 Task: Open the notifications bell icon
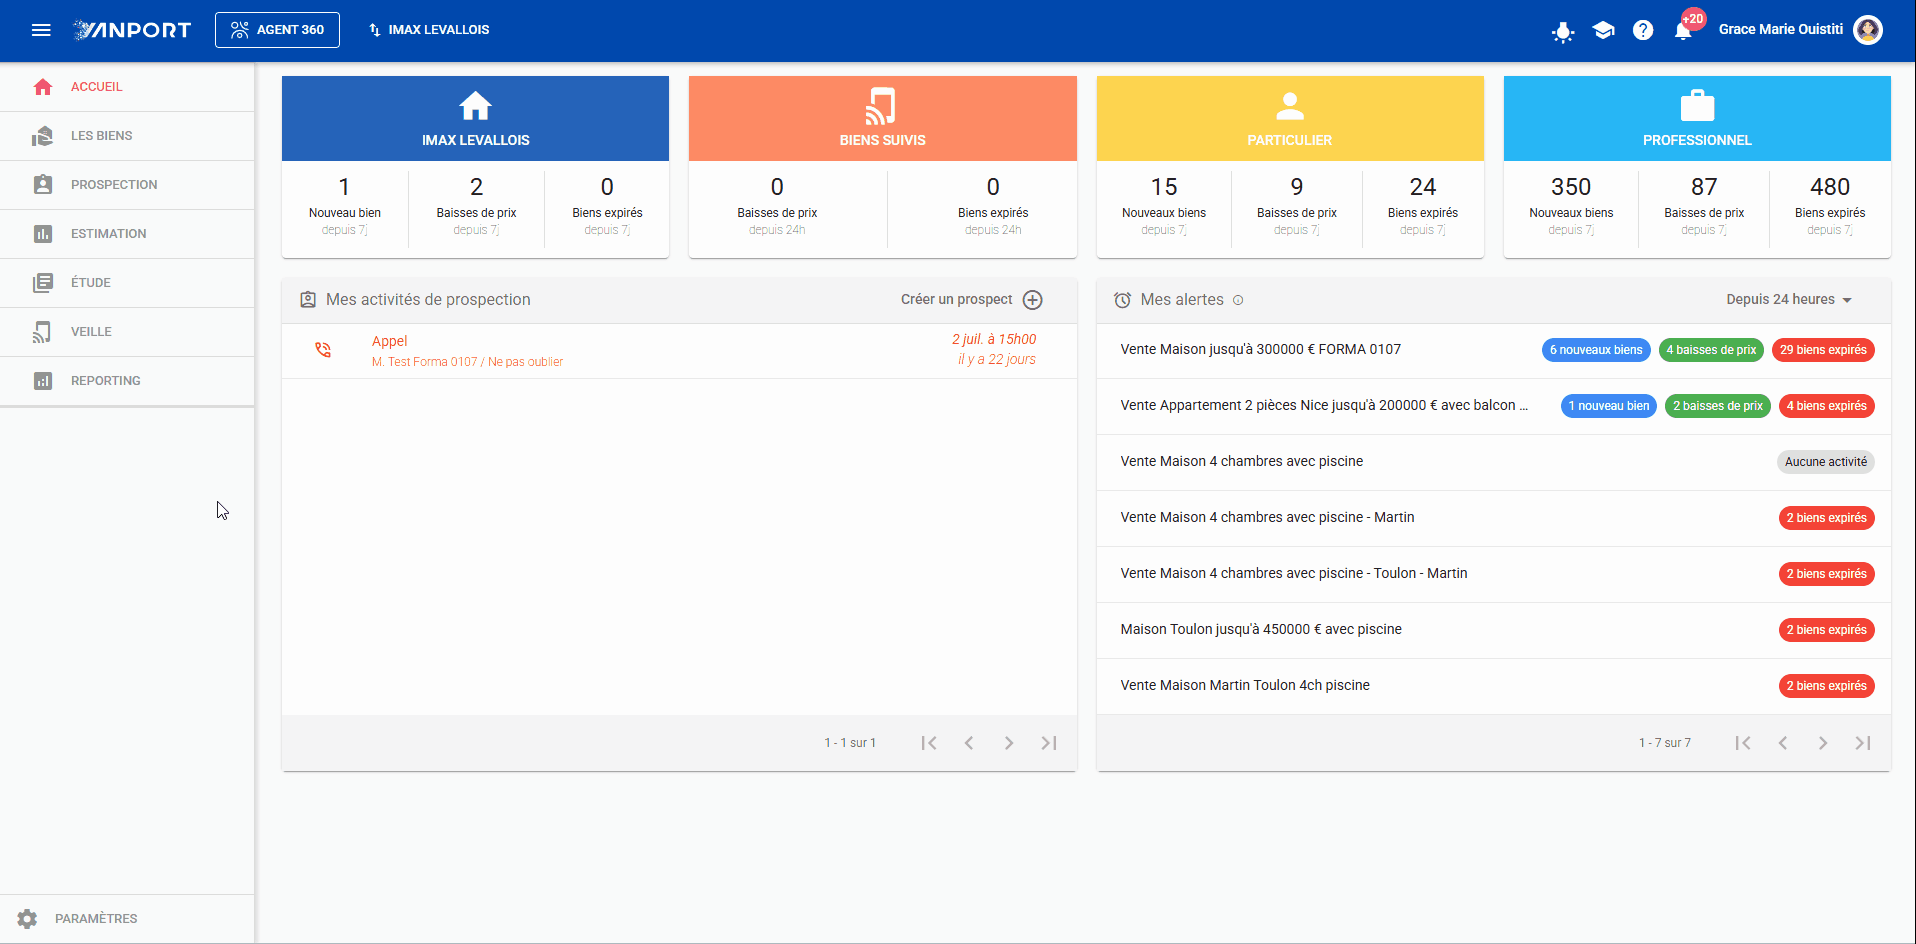(x=1683, y=31)
